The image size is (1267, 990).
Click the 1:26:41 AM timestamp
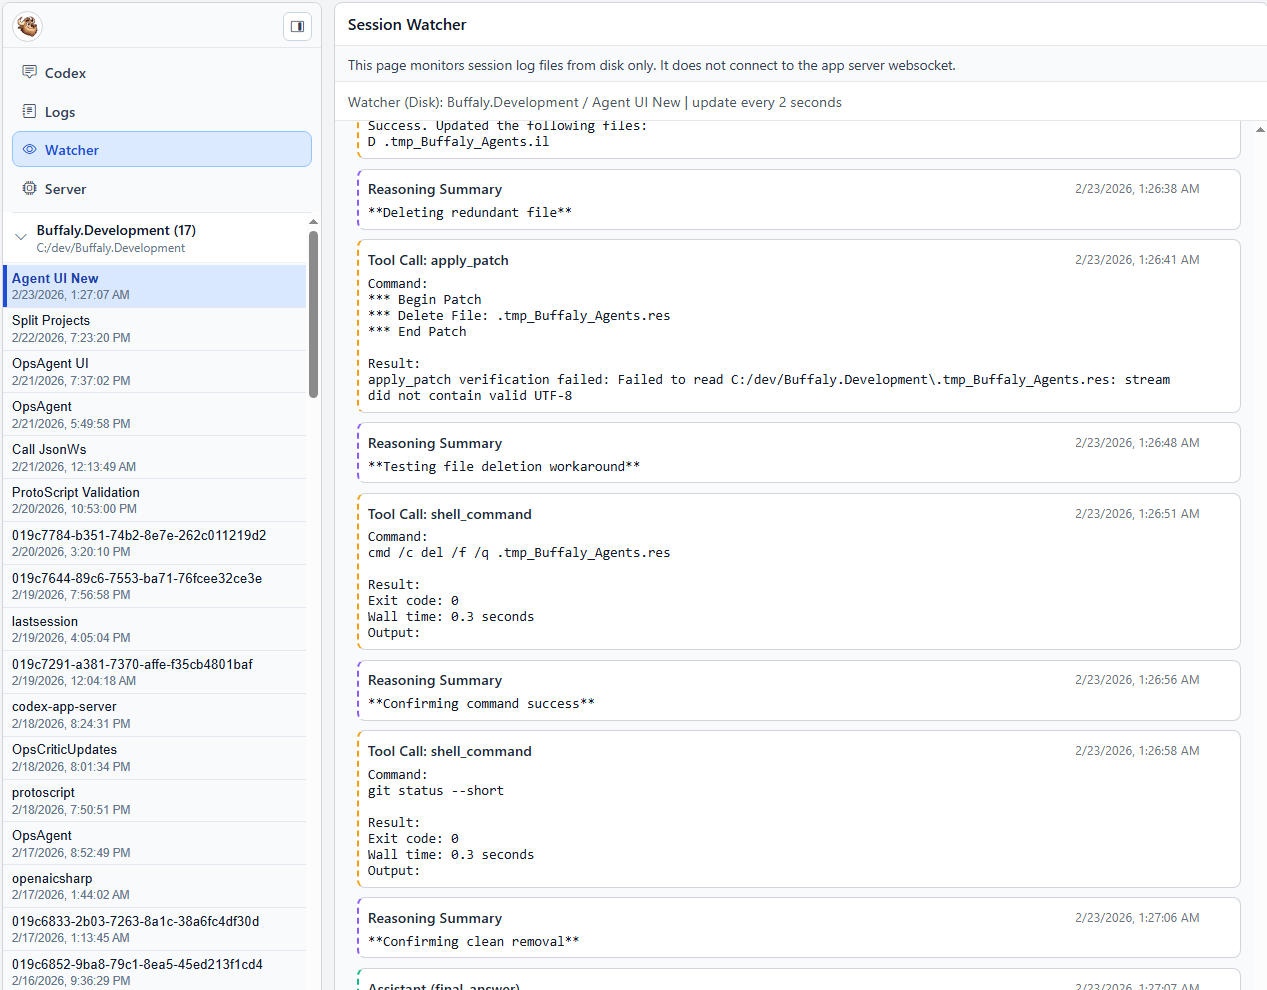[1137, 260]
